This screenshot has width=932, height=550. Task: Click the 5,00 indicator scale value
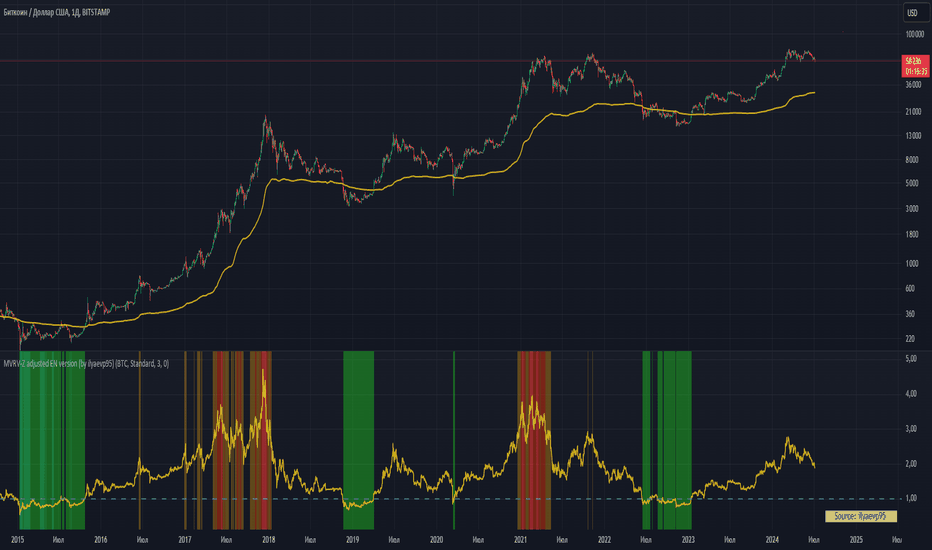pos(911,359)
